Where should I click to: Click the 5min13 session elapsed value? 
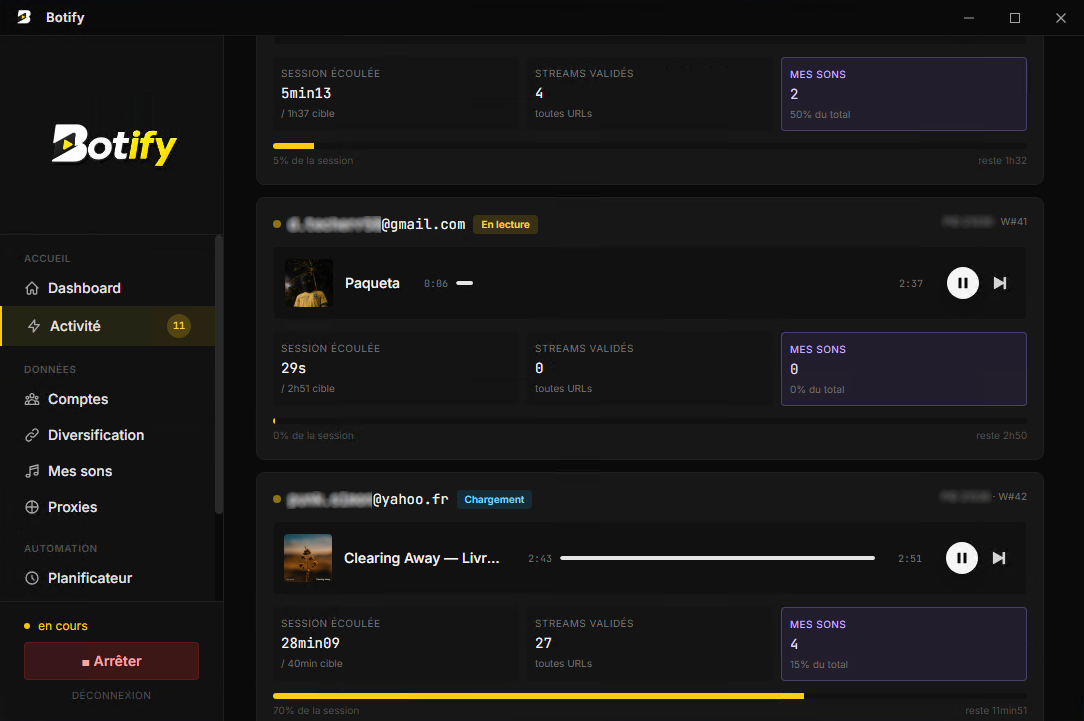(x=306, y=93)
